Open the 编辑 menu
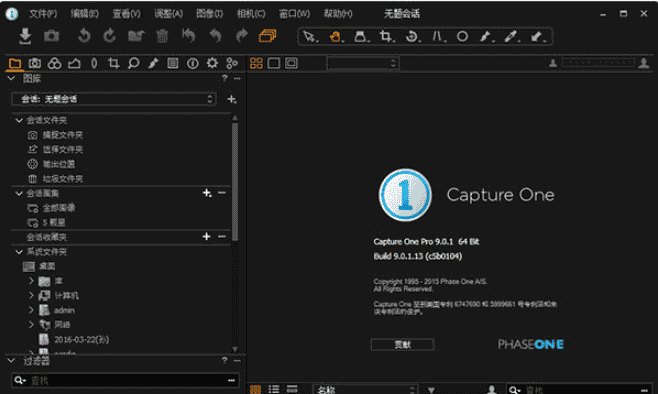The height and width of the screenshot is (394, 658). tap(84, 14)
